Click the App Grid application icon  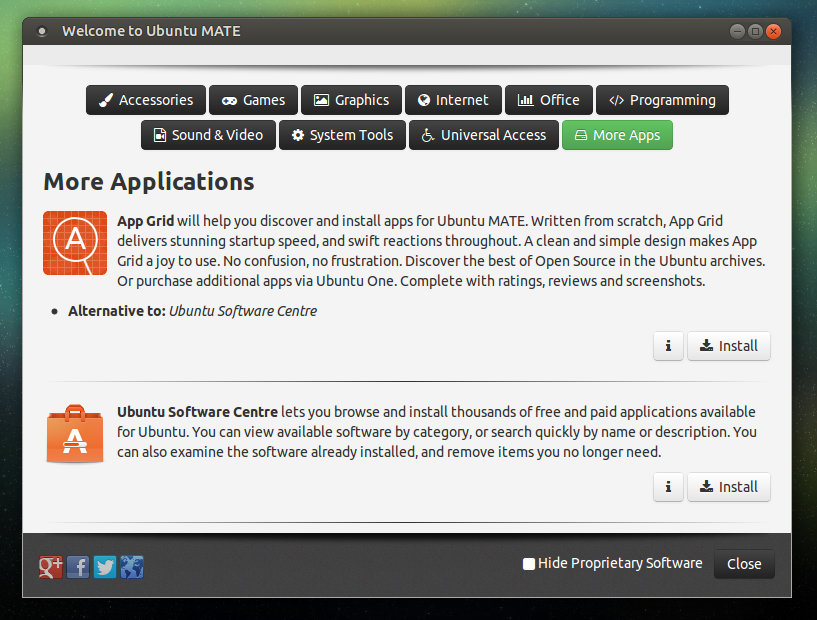(74, 242)
